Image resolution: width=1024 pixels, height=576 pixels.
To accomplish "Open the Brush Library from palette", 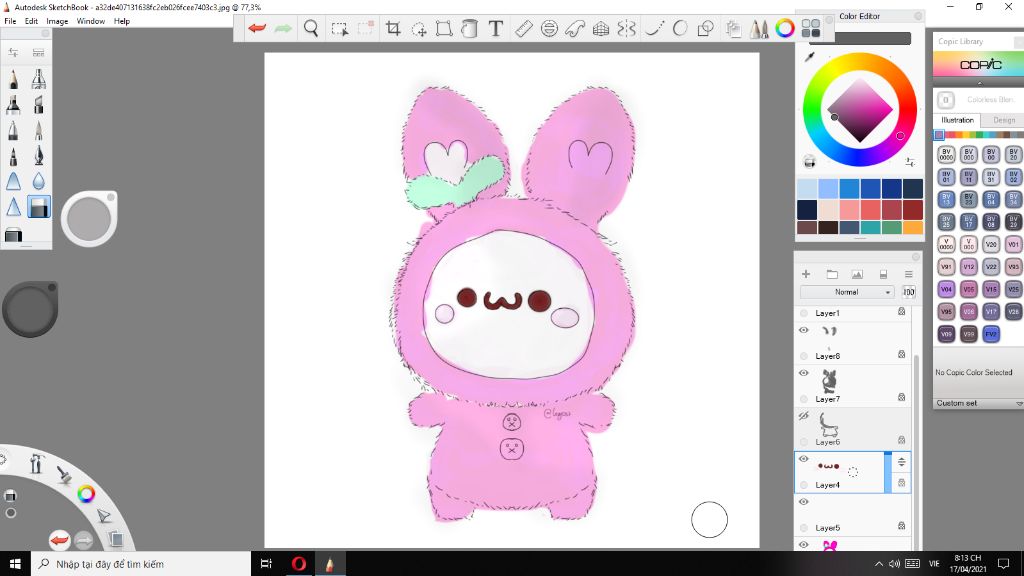I will pyautogui.click(x=39, y=52).
